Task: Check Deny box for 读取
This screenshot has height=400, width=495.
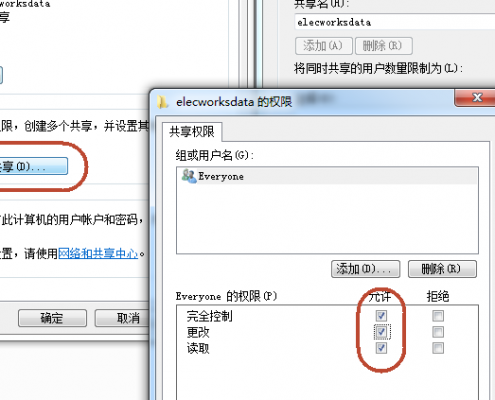Action: pyautogui.click(x=438, y=348)
